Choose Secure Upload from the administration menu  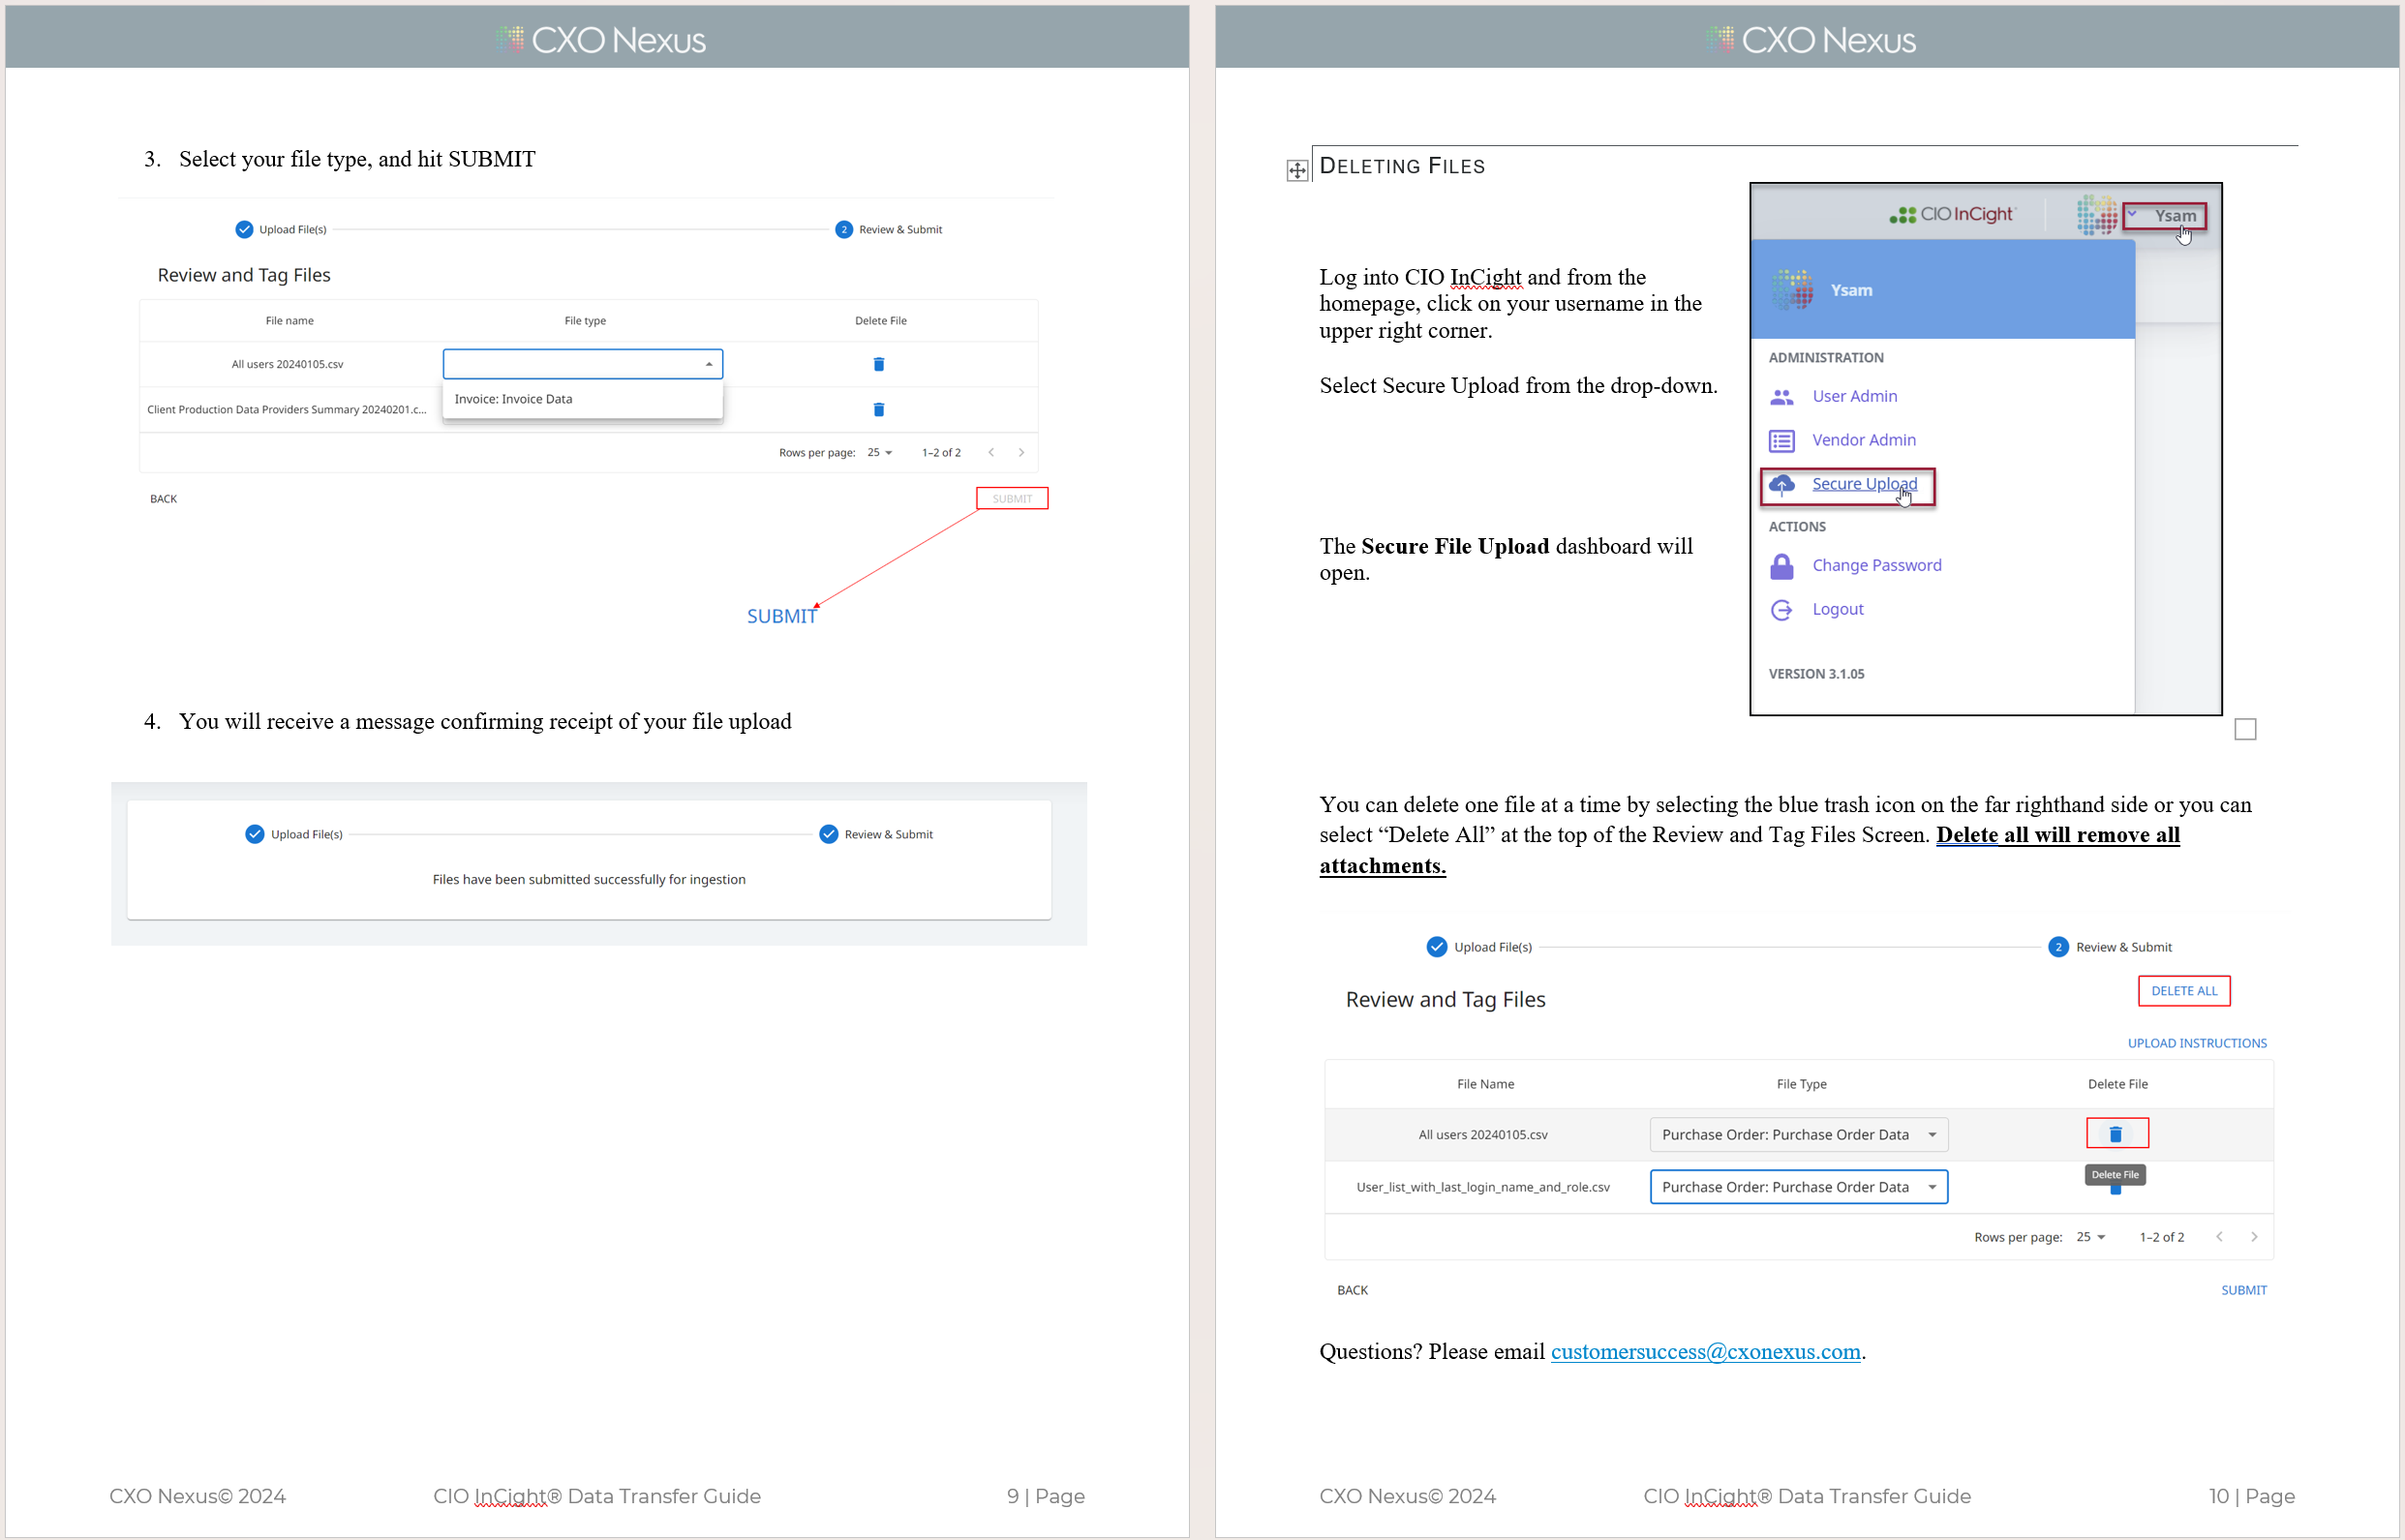[1865, 484]
